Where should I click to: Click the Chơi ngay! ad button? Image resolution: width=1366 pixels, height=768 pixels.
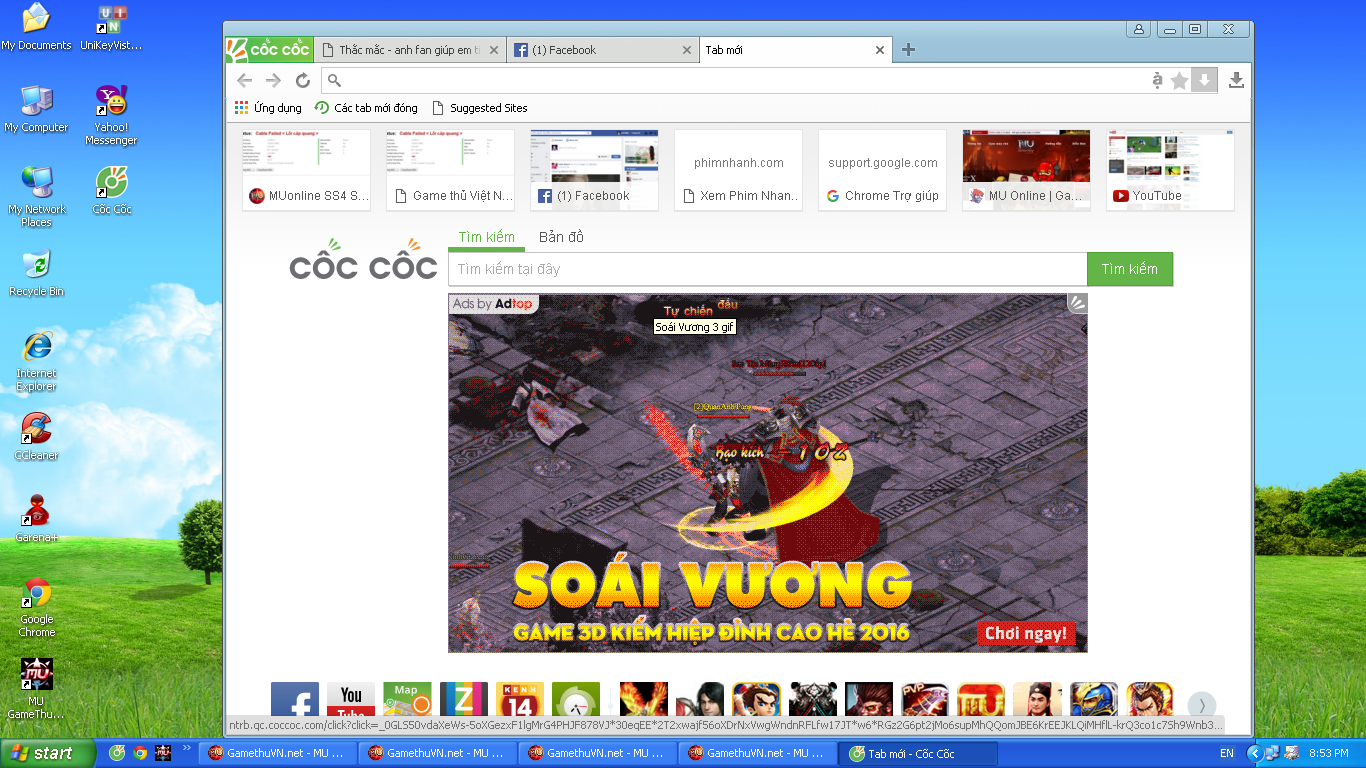pyautogui.click(x=1026, y=633)
